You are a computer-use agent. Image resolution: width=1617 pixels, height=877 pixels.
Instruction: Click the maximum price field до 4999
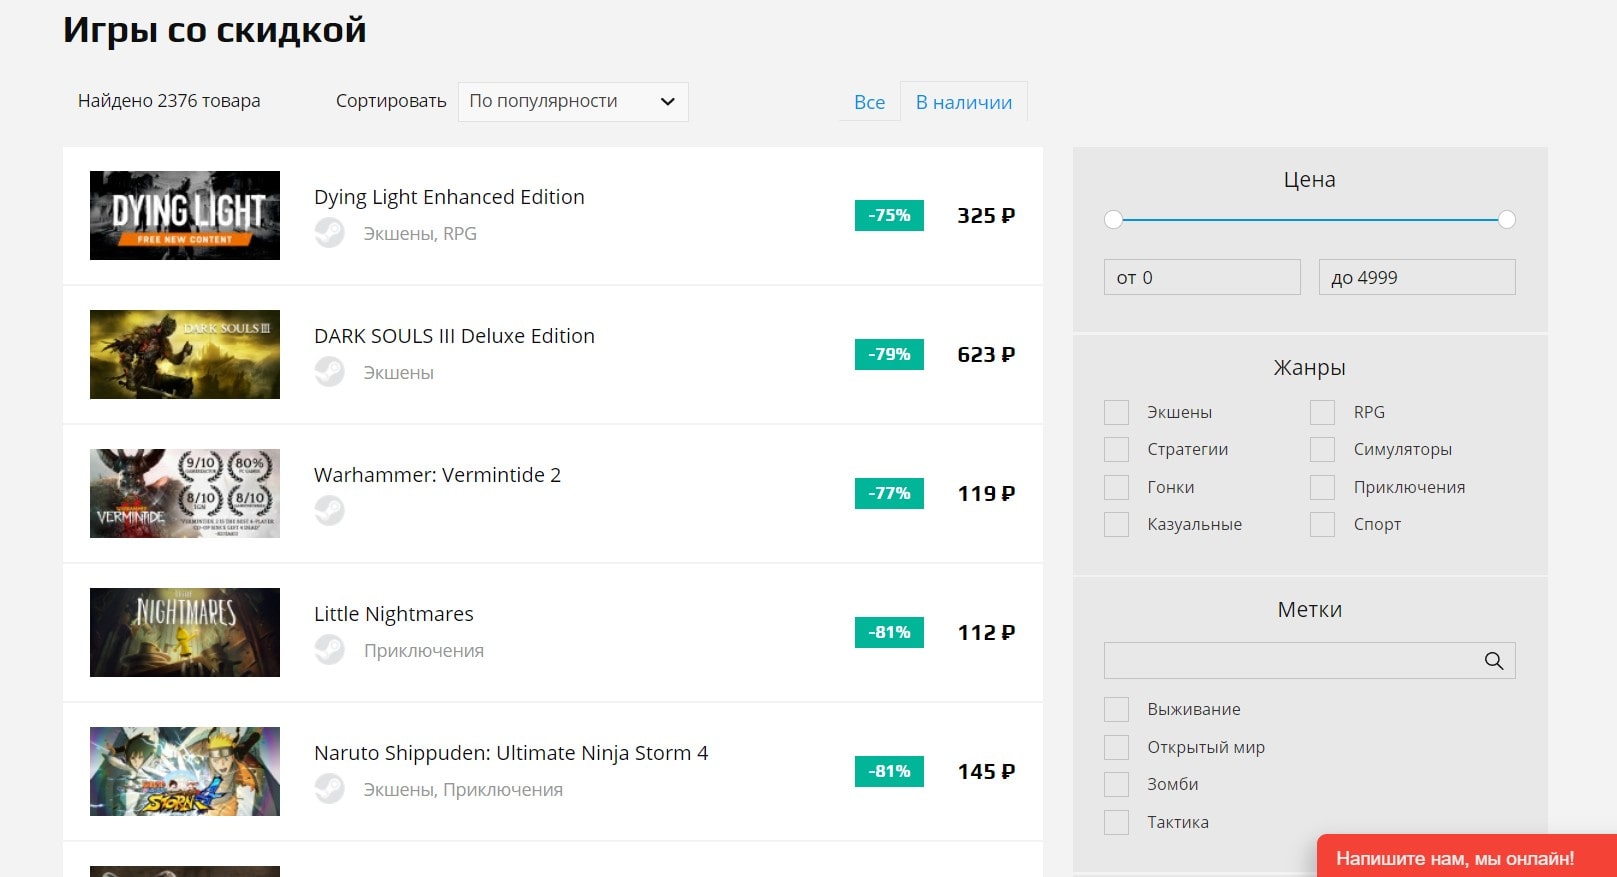(x=1417, y=277)
